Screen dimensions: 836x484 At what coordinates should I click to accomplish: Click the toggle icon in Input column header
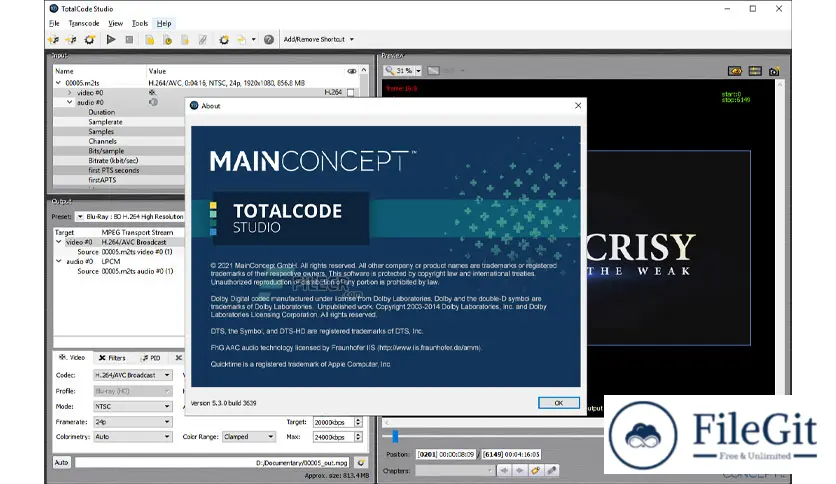tap(352, 71)
